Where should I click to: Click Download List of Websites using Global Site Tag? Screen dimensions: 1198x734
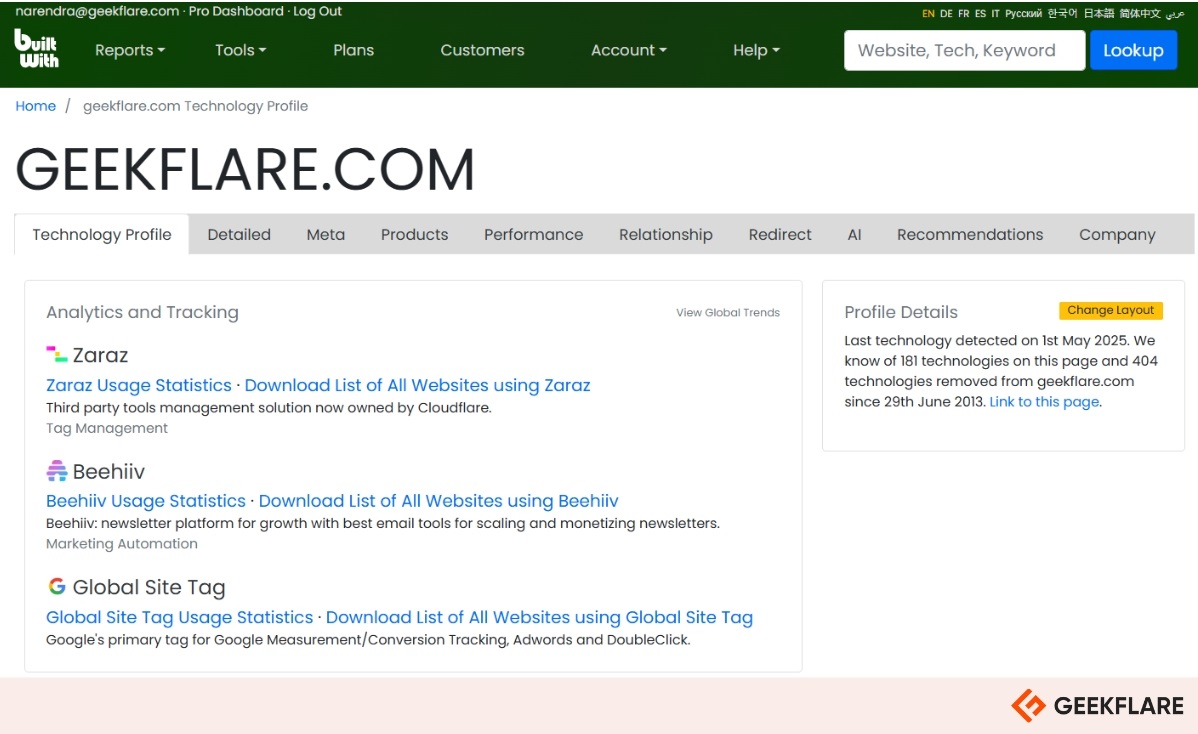(539, 617)
